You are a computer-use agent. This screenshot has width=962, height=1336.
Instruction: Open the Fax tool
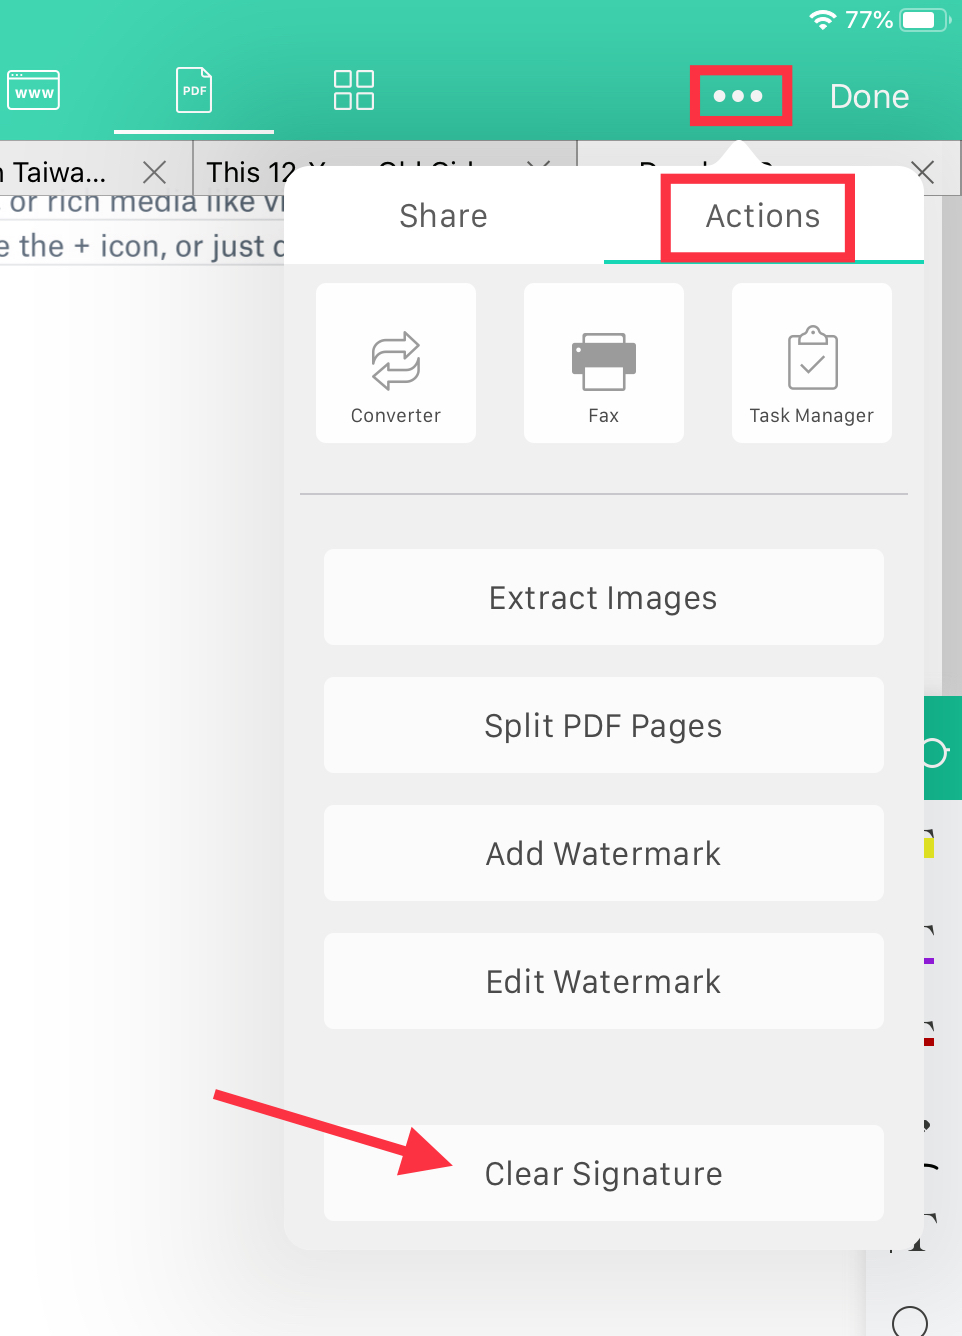click(x=604, y=363)
